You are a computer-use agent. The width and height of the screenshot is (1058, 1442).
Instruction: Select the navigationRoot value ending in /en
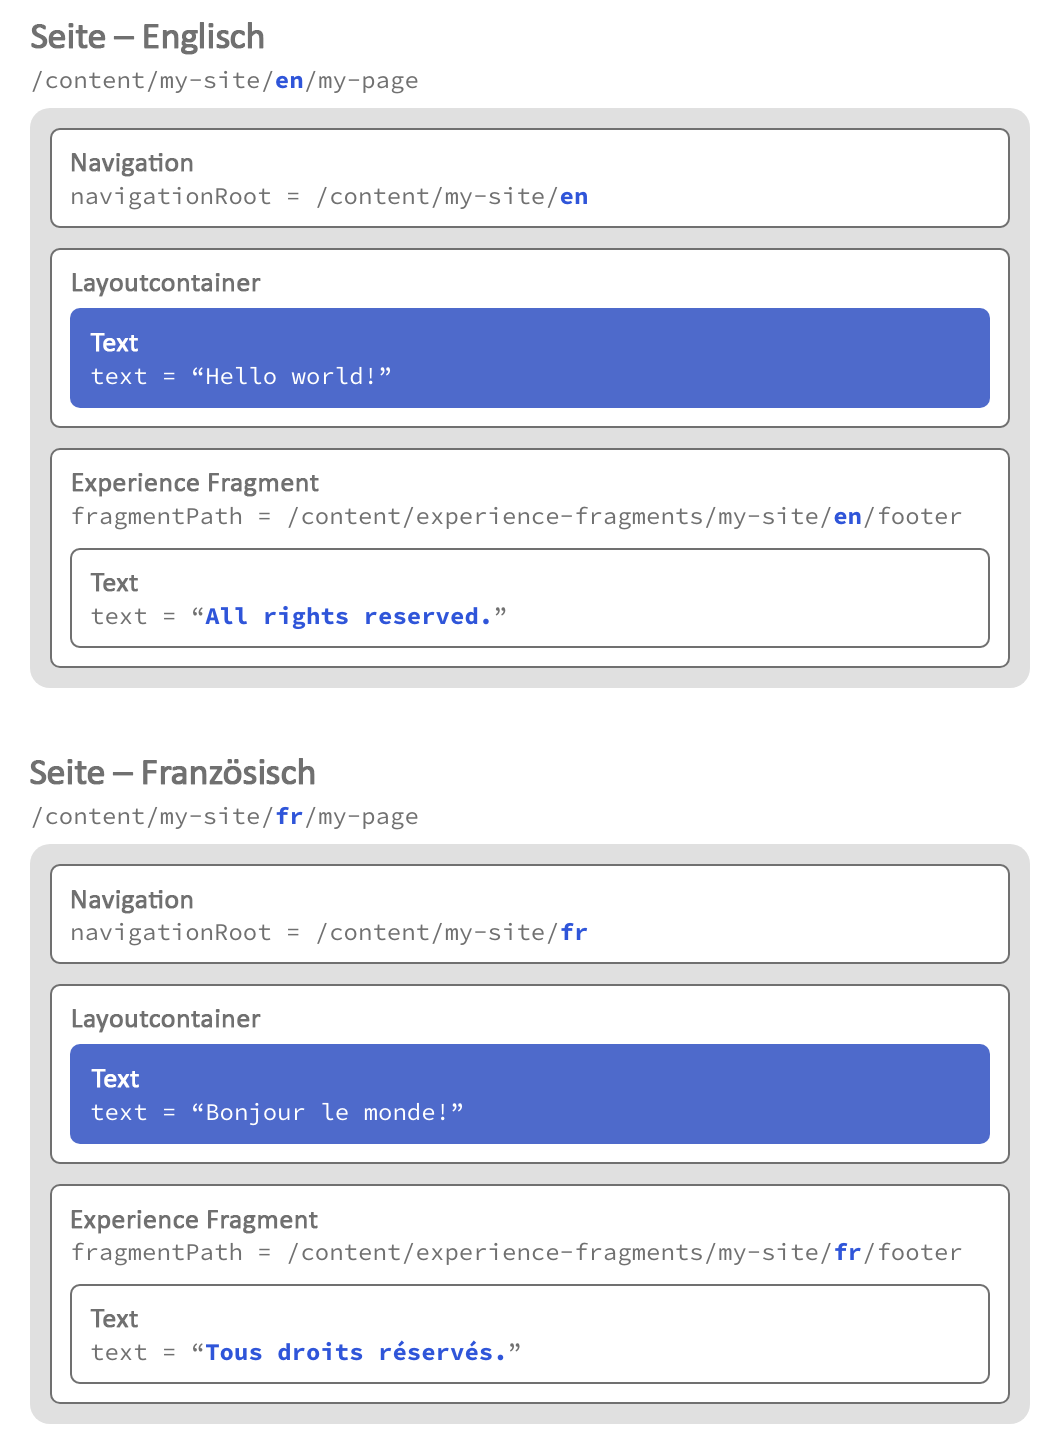click(452, 197)
